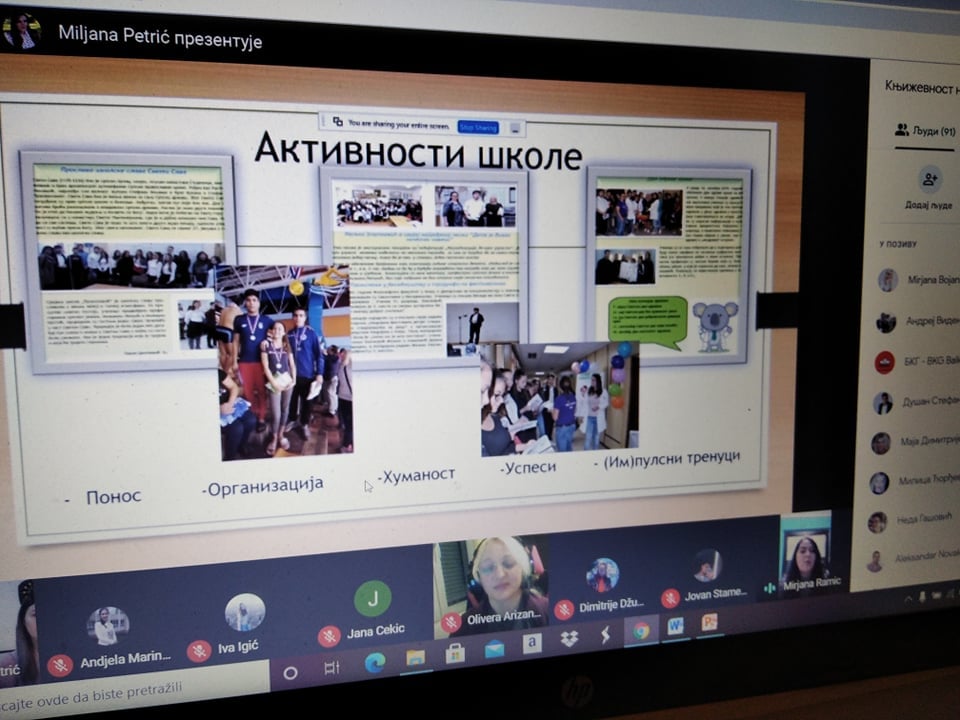Open Dropbox from the taskbar
The width and height of the screenshot is (960, 720).
(x=569, y=638)
